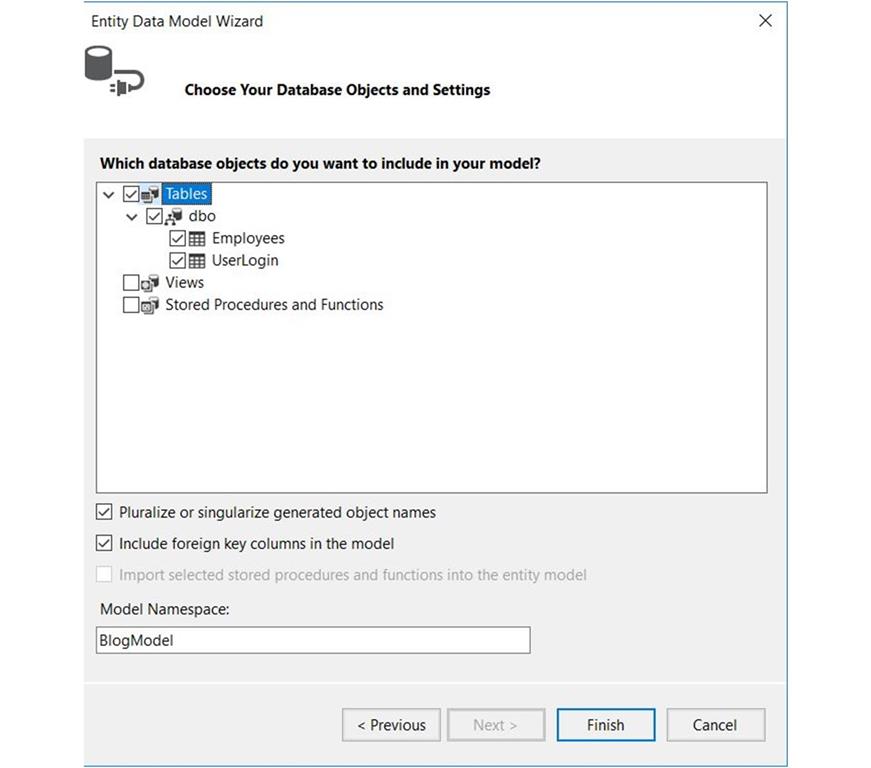Click the Previous button
The width and height of the screenshot is (871, 768).
(391, 724)
